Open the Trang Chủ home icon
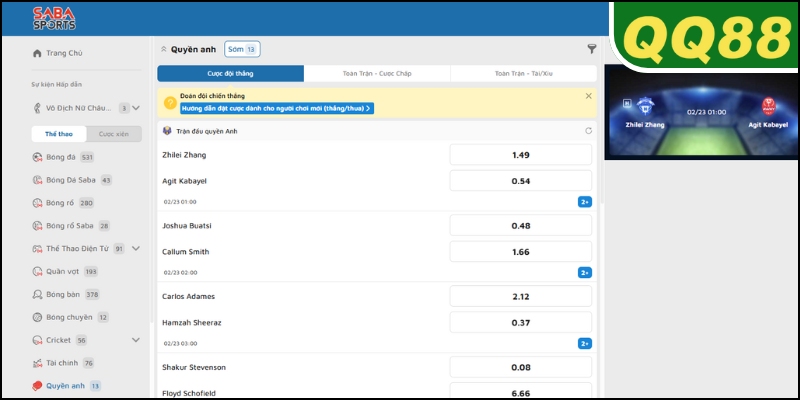The image size is (800, 400). tap(37, 53)
